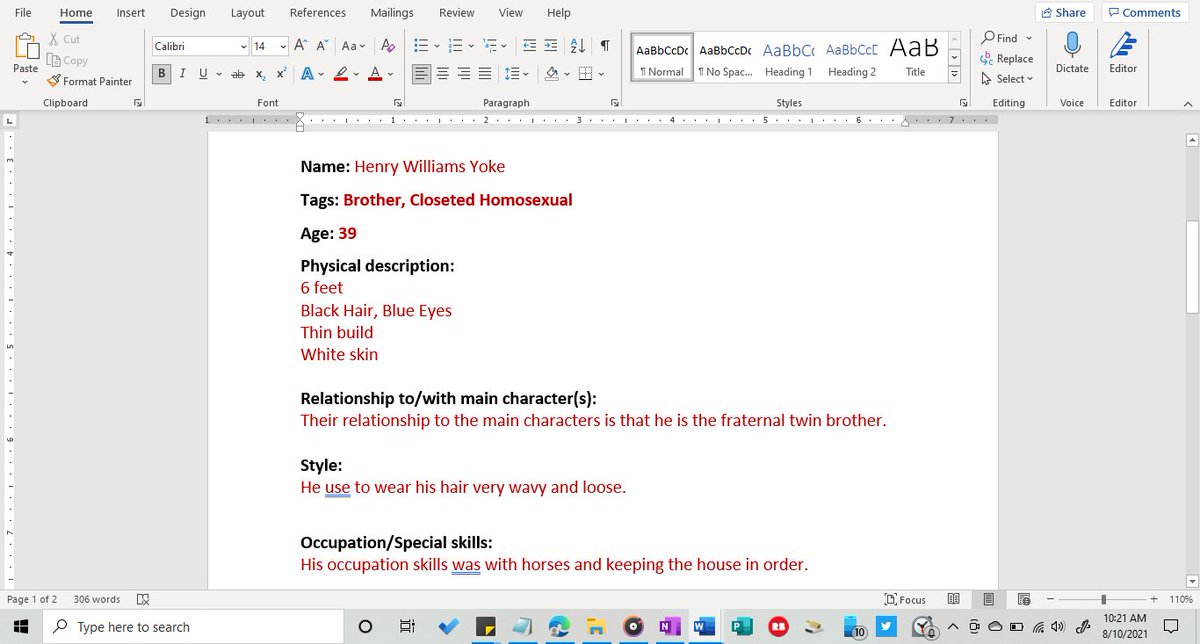Viewport: 1200px width, 644px height.
Task: Switch to Web Layout view
Action: tap(1023, 600)
